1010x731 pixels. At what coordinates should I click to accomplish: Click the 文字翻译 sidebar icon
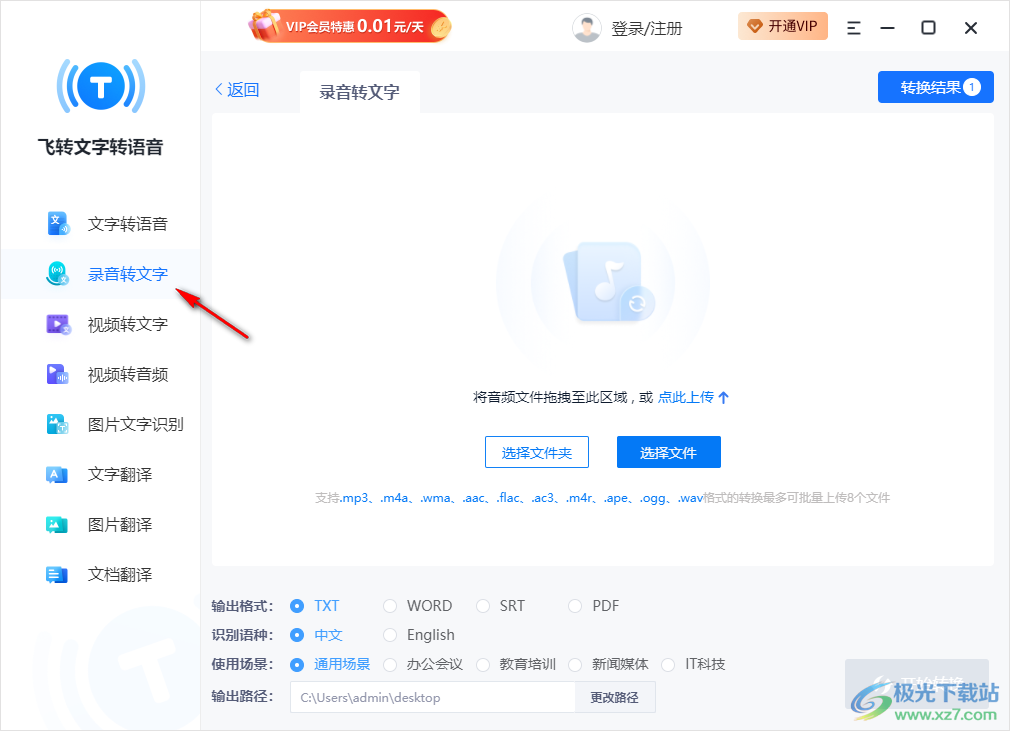point(58,475)
